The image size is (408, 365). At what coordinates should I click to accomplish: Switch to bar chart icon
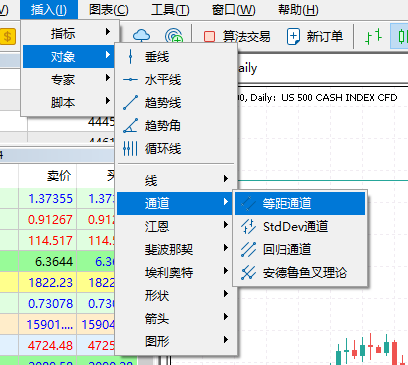coord(373,36)
